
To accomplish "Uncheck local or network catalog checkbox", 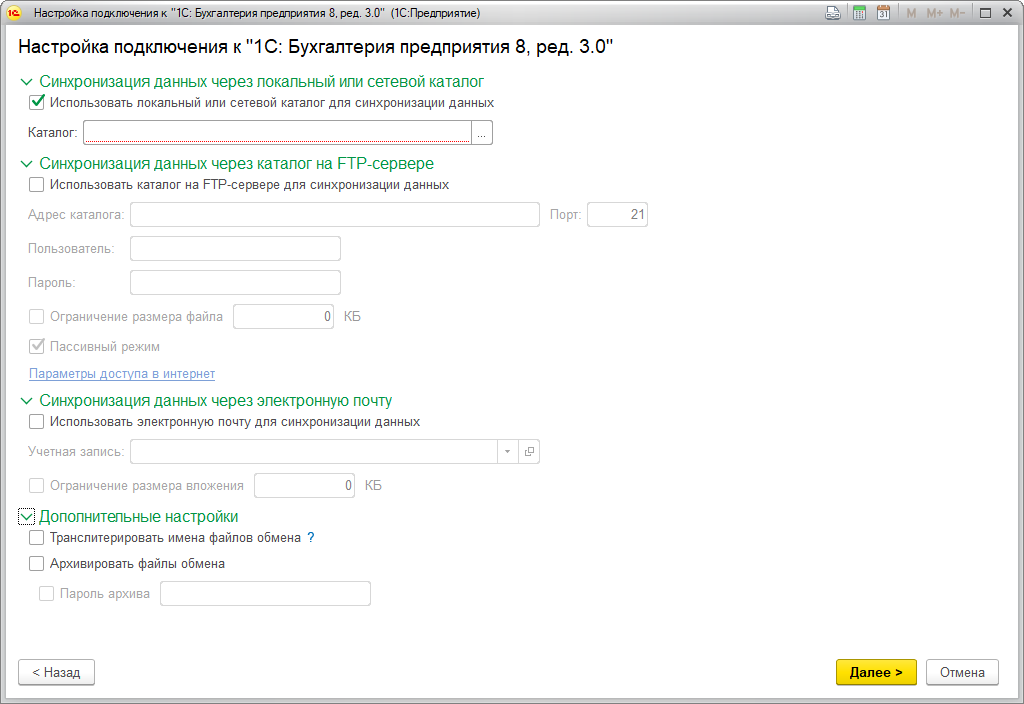I will 37,102.
